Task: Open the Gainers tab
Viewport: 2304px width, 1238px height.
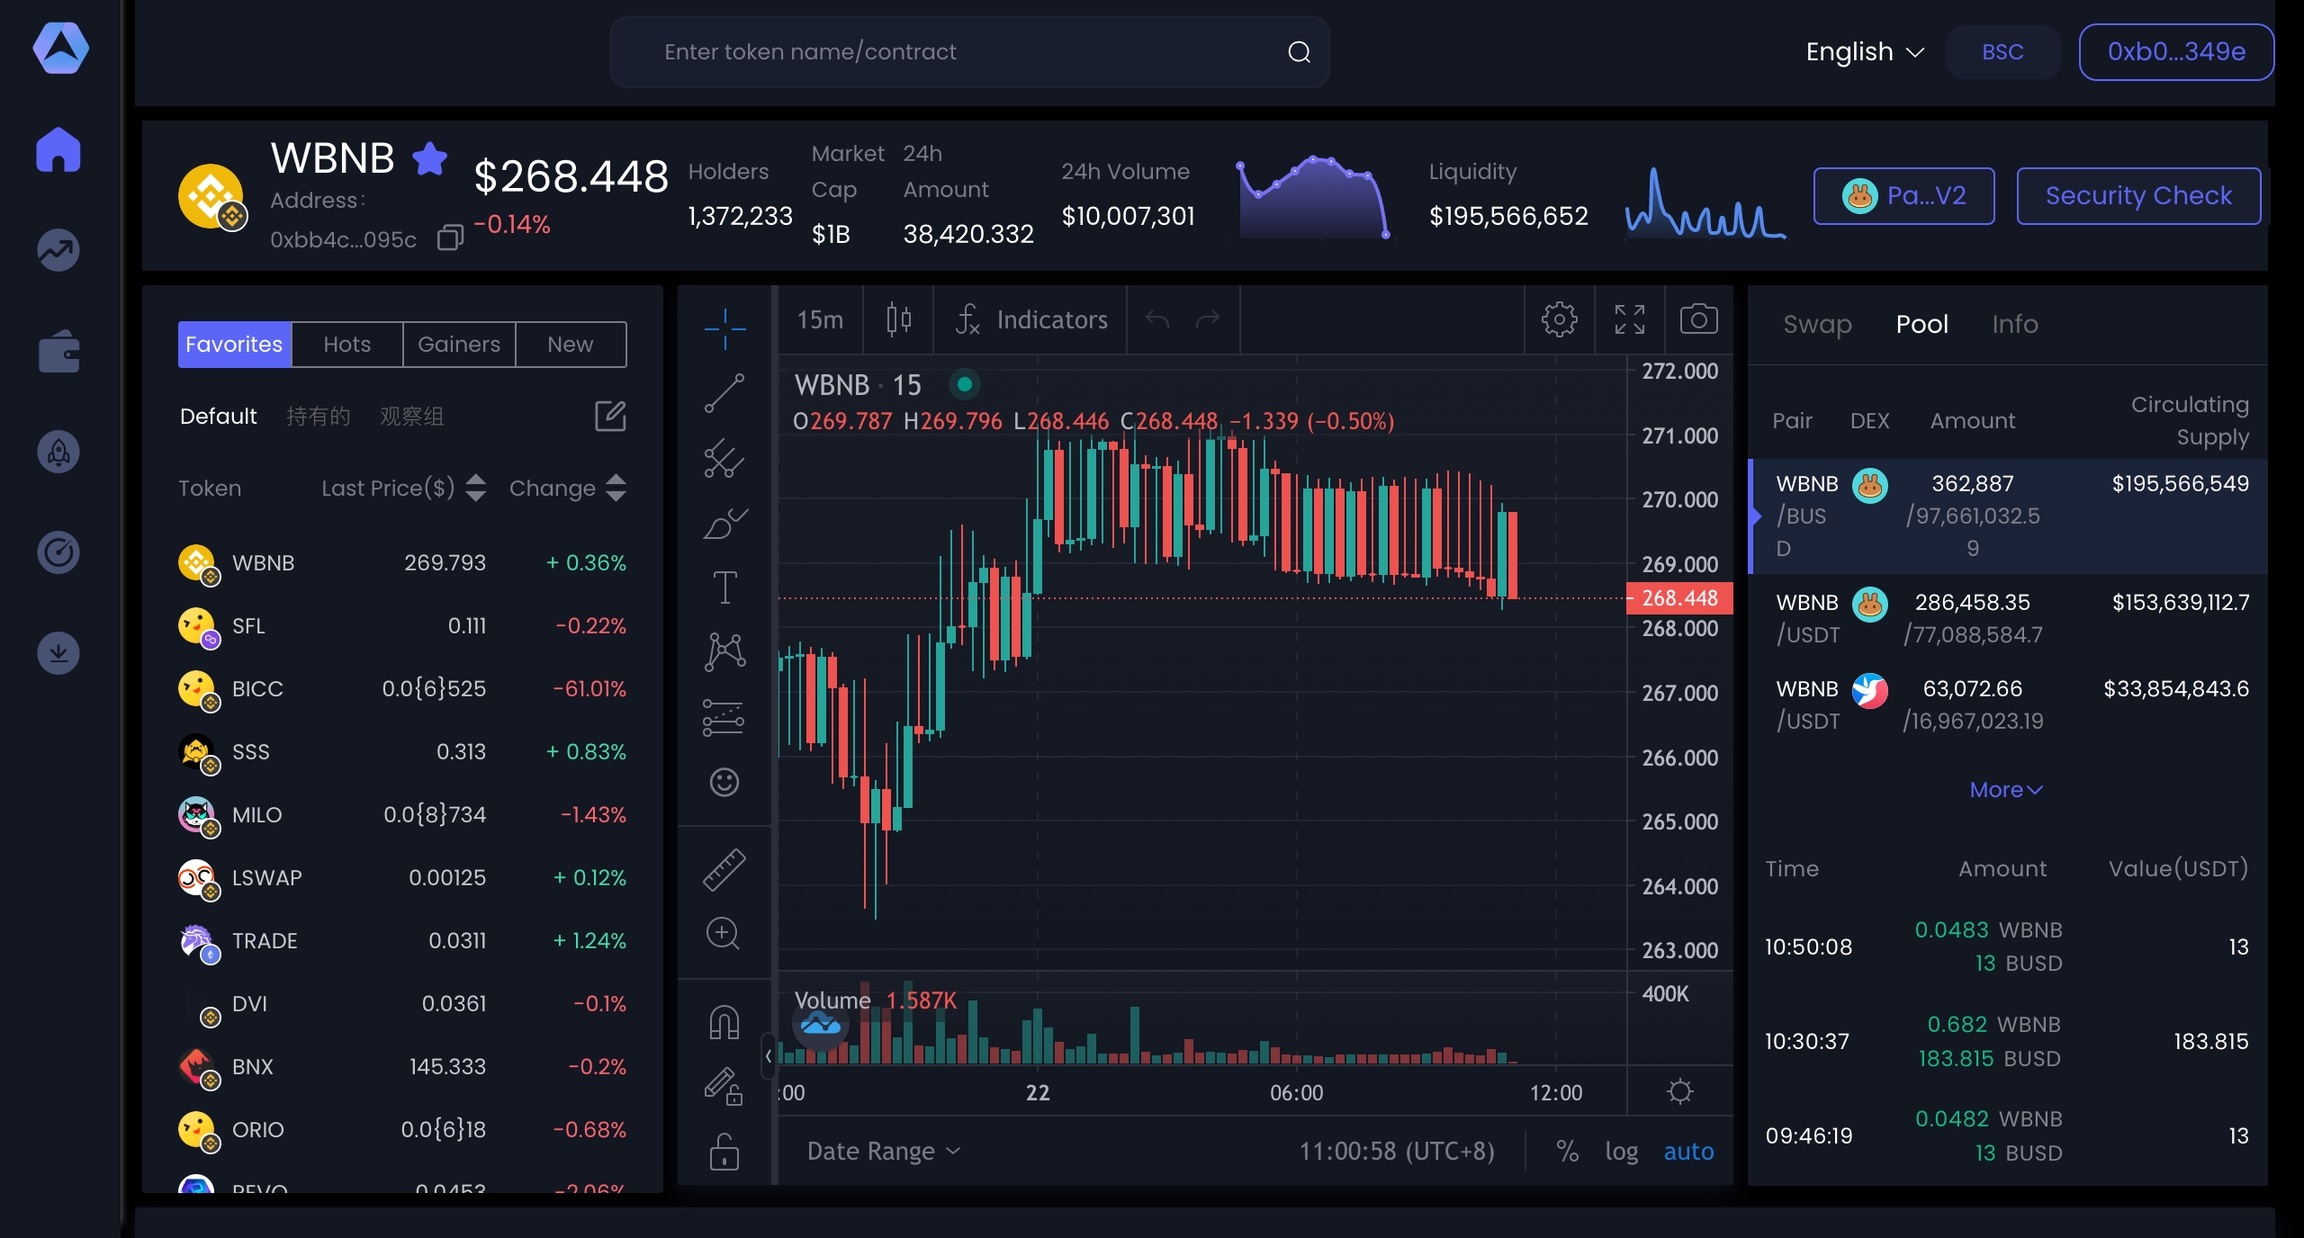Action: [x=458, y=344]
